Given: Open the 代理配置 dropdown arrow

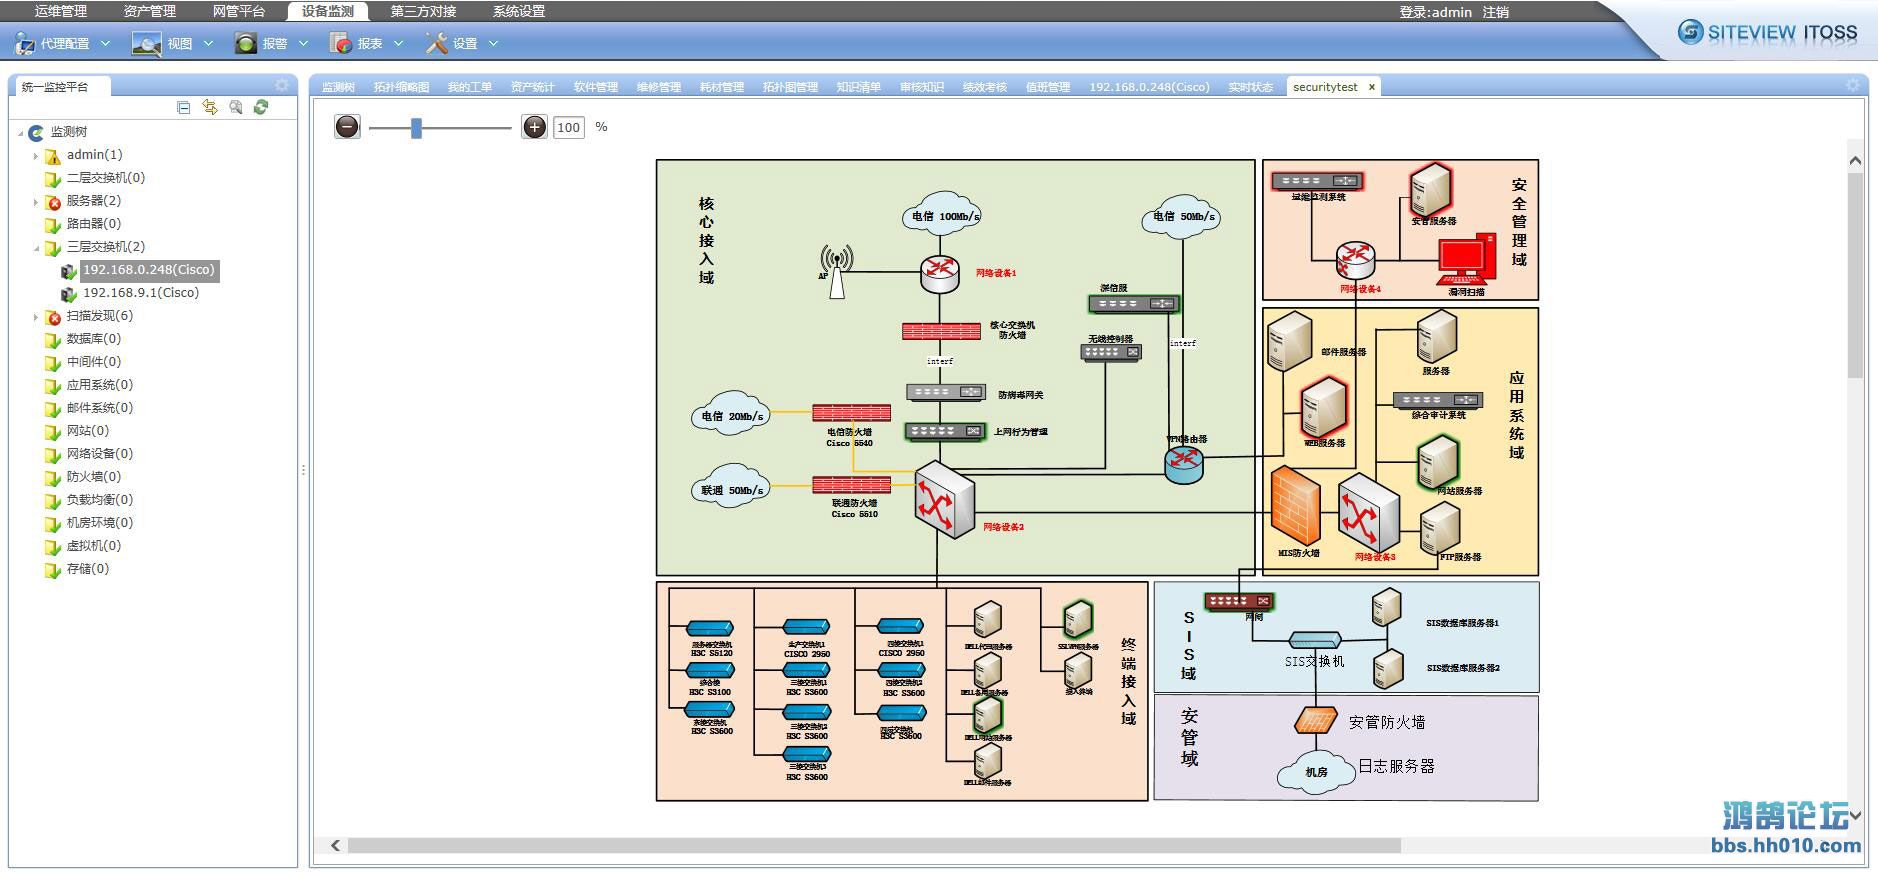Looking at the screenshot, I should point(105,43).
